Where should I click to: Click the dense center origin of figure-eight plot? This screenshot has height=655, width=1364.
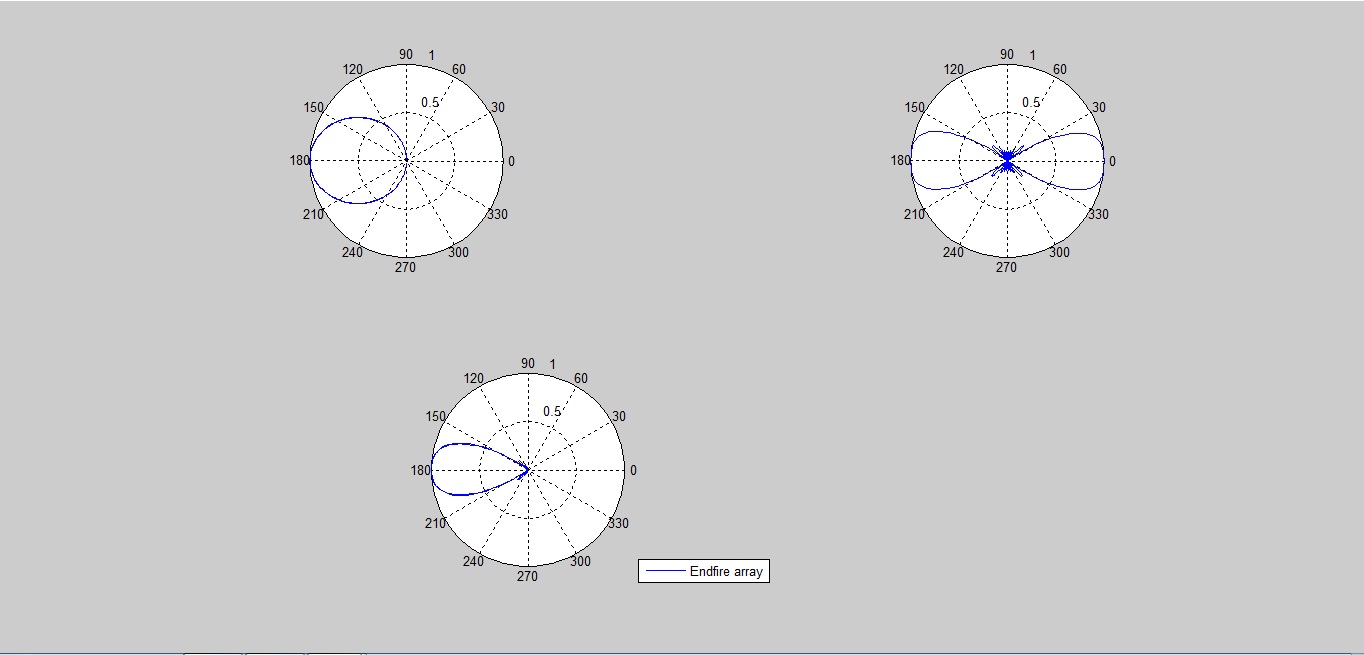(x=1007, y=161)
